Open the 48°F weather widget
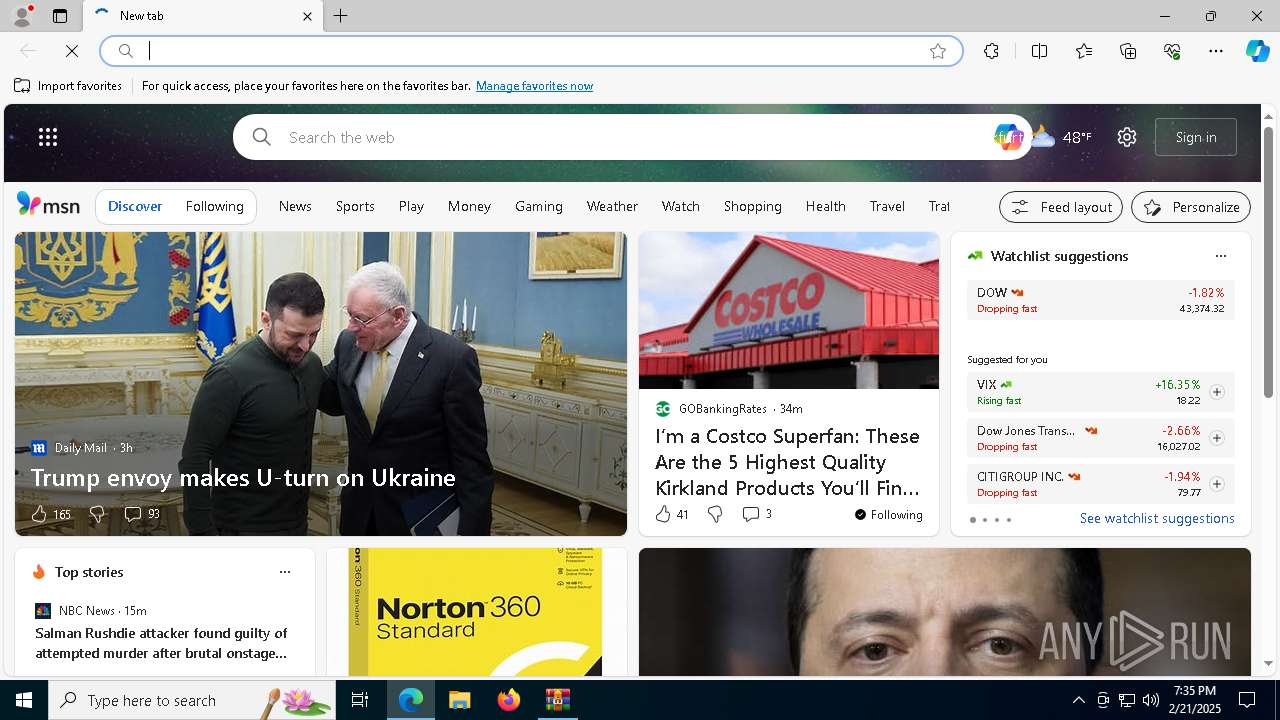This screenshot has height=720, width=1280. click(1062, 137)
